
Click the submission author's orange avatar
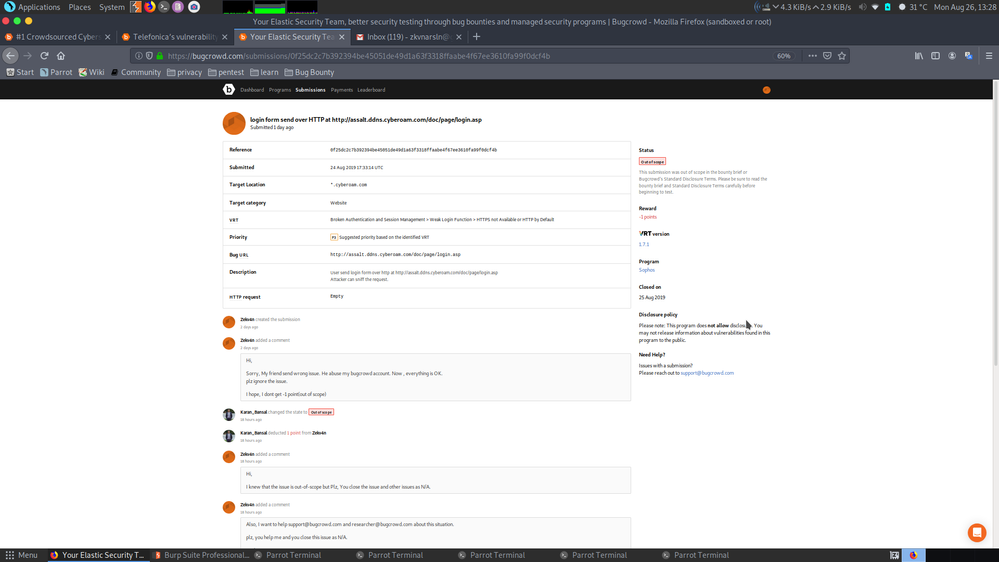pyautogui.click(x=234, y=123)
